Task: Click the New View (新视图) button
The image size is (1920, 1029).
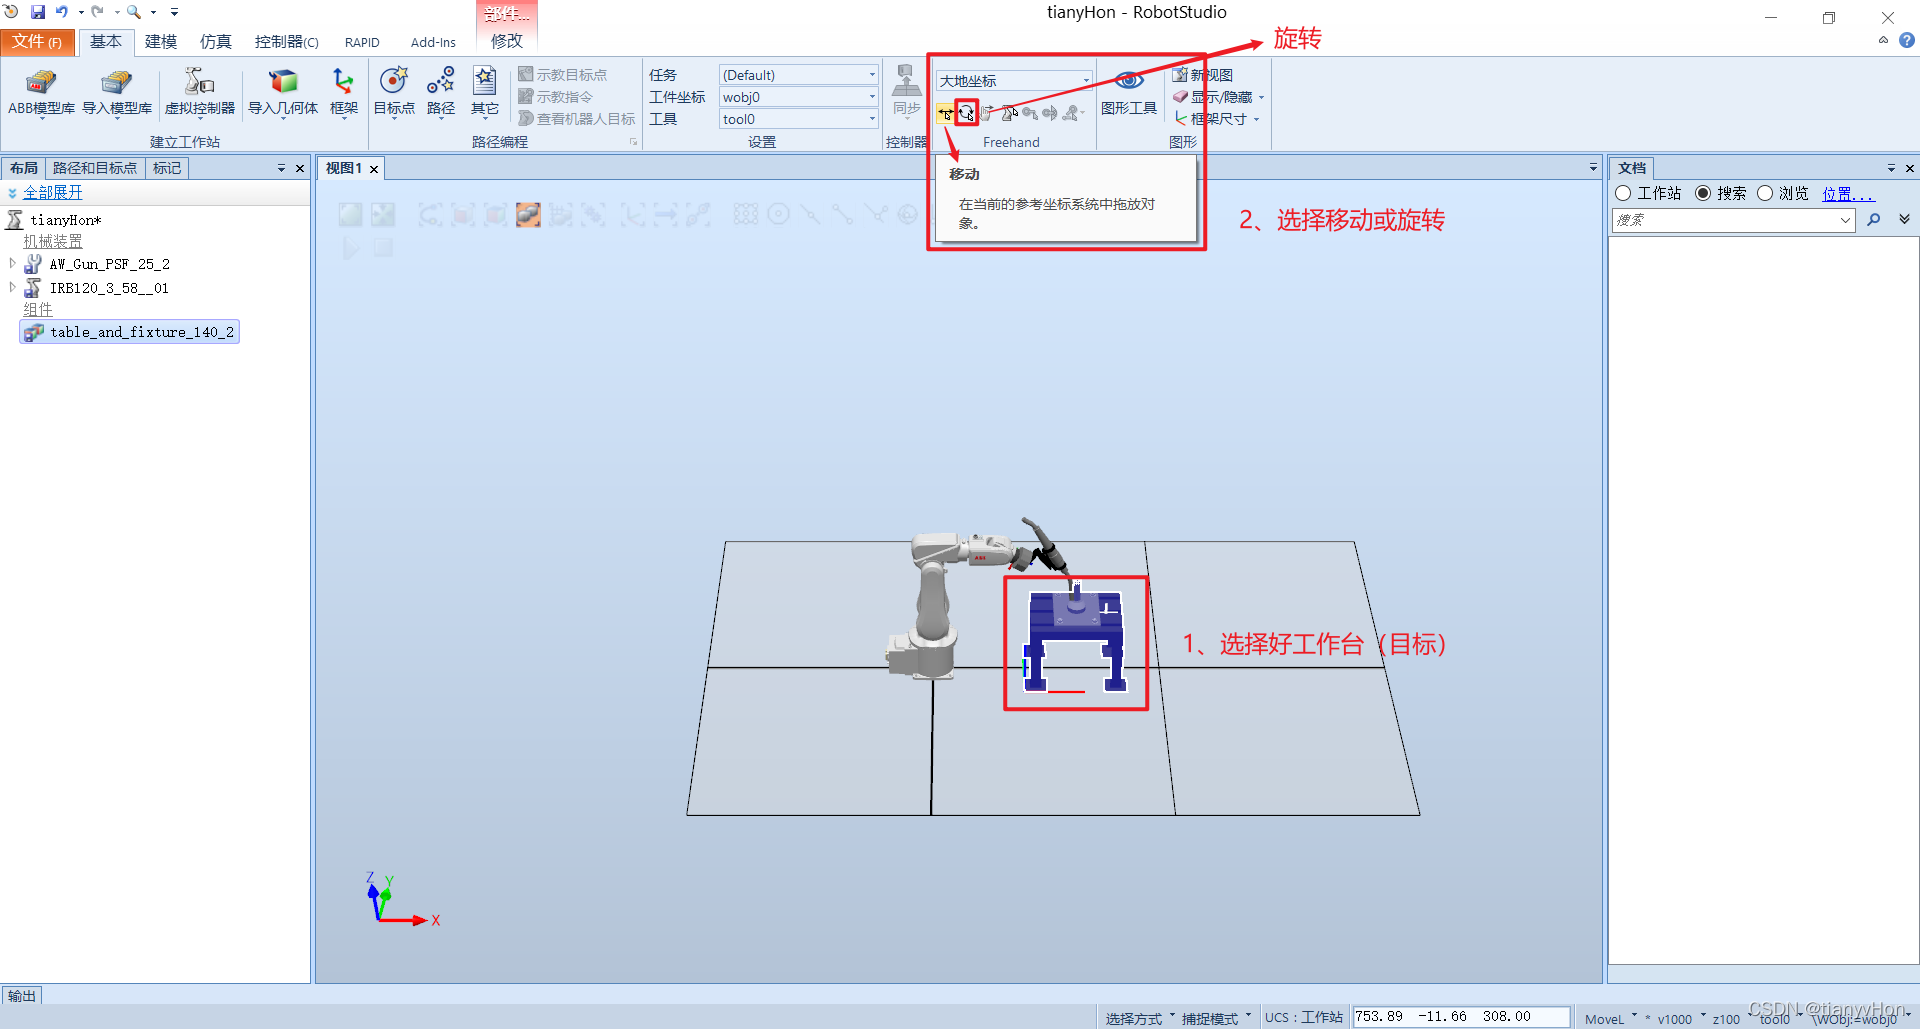Action: tap(1202, 75)
